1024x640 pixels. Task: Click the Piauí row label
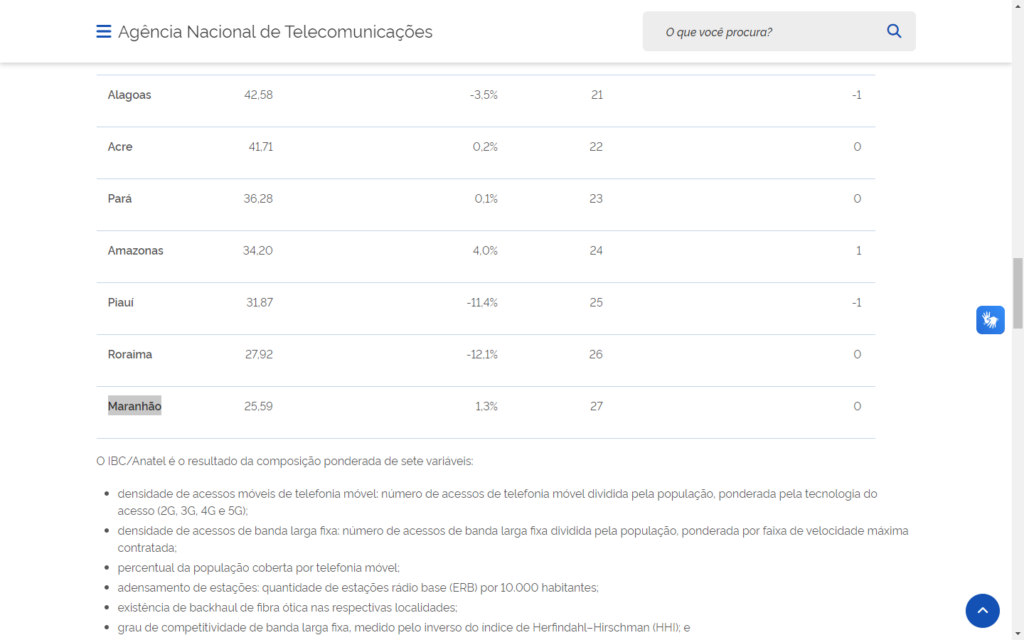(121, 303)
